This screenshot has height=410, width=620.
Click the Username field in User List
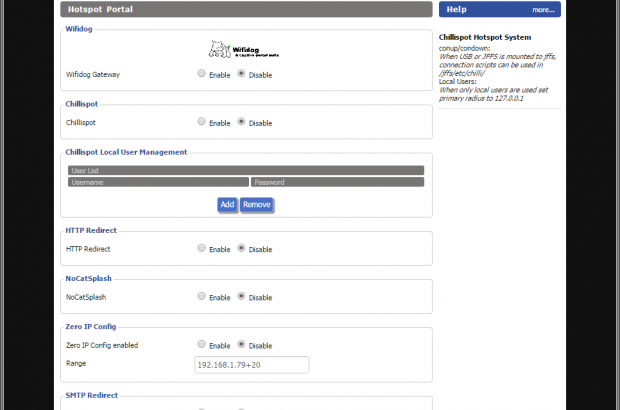(x=158, y=183)
